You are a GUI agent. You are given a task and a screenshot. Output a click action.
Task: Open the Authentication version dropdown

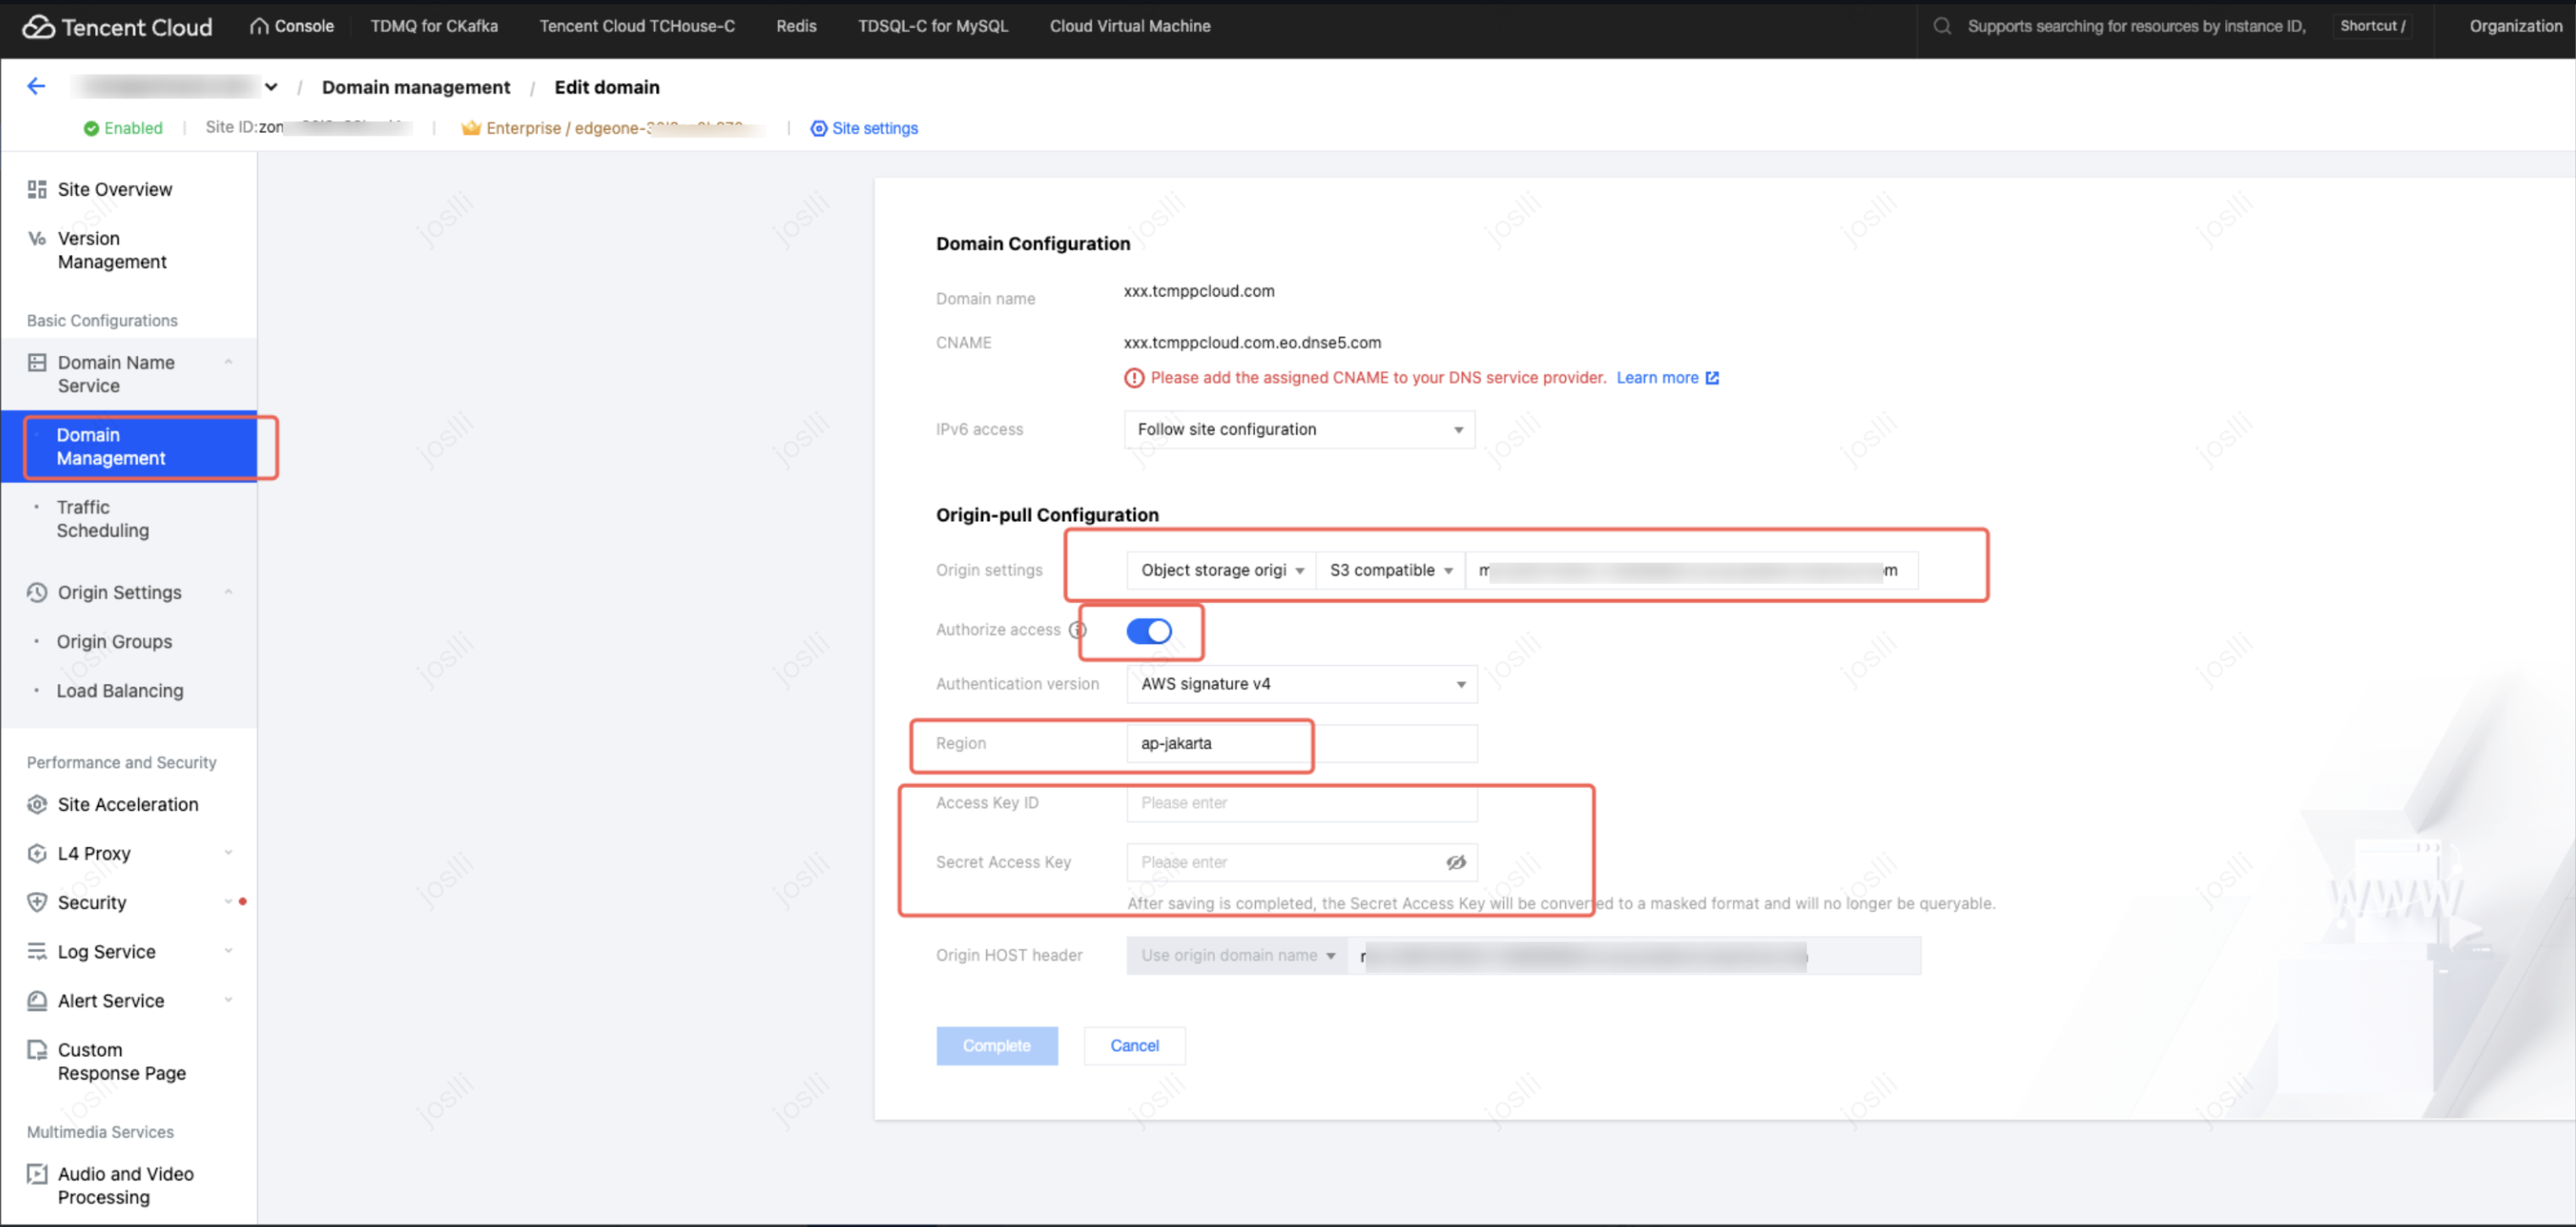click(x=1301, y=684)
